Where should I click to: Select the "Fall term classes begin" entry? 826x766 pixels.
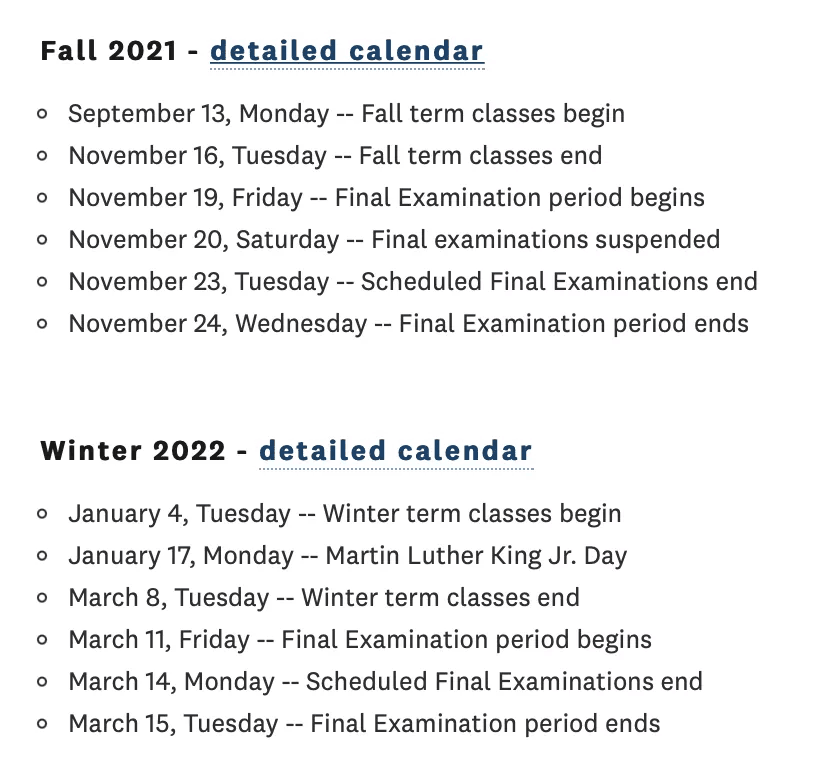346,114
